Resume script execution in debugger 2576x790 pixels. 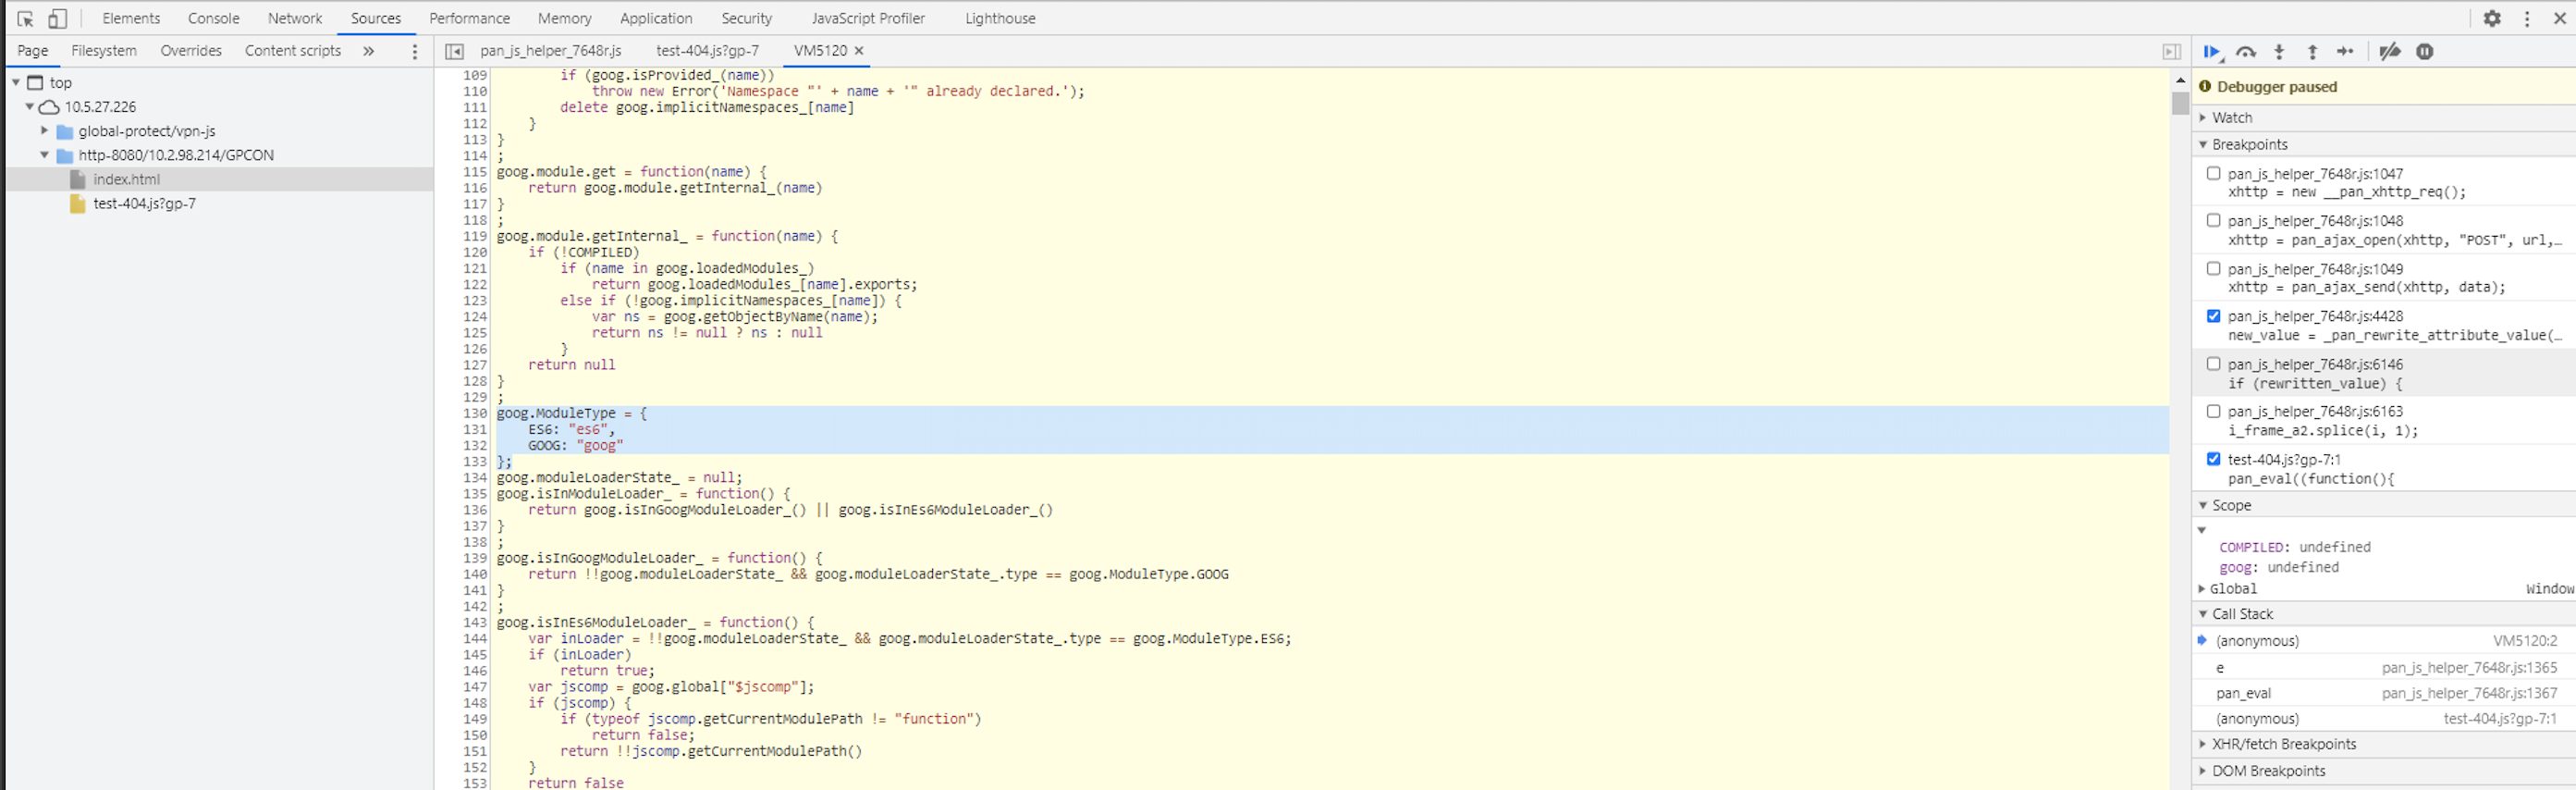tap(2211, 52)
